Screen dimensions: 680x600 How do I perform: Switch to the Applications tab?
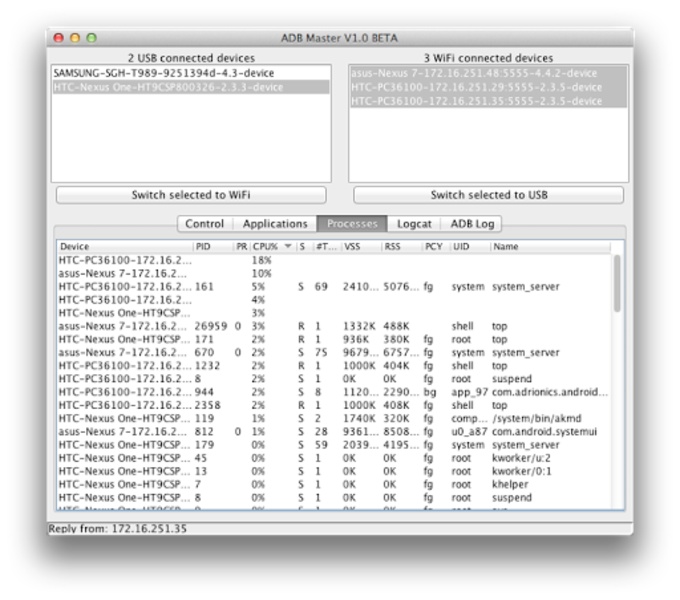pyautogui.click(x=275, y=224)
